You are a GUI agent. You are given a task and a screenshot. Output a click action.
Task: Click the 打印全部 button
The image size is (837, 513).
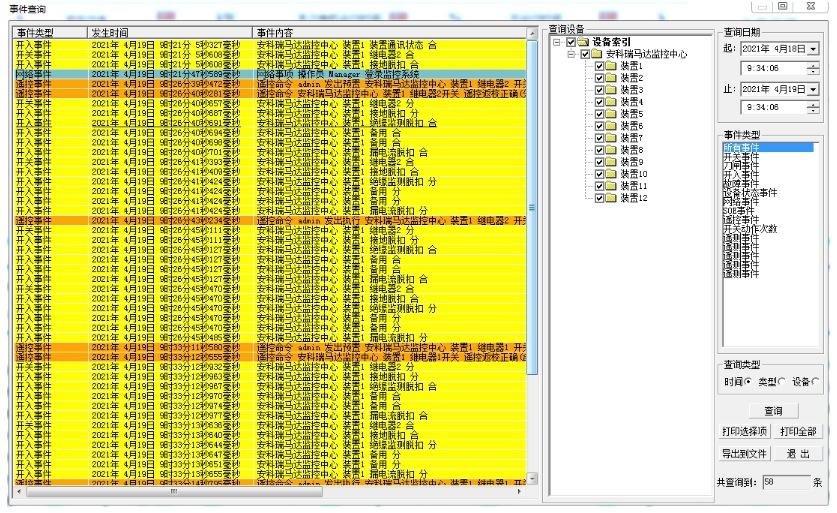click(x=798, y=431)
